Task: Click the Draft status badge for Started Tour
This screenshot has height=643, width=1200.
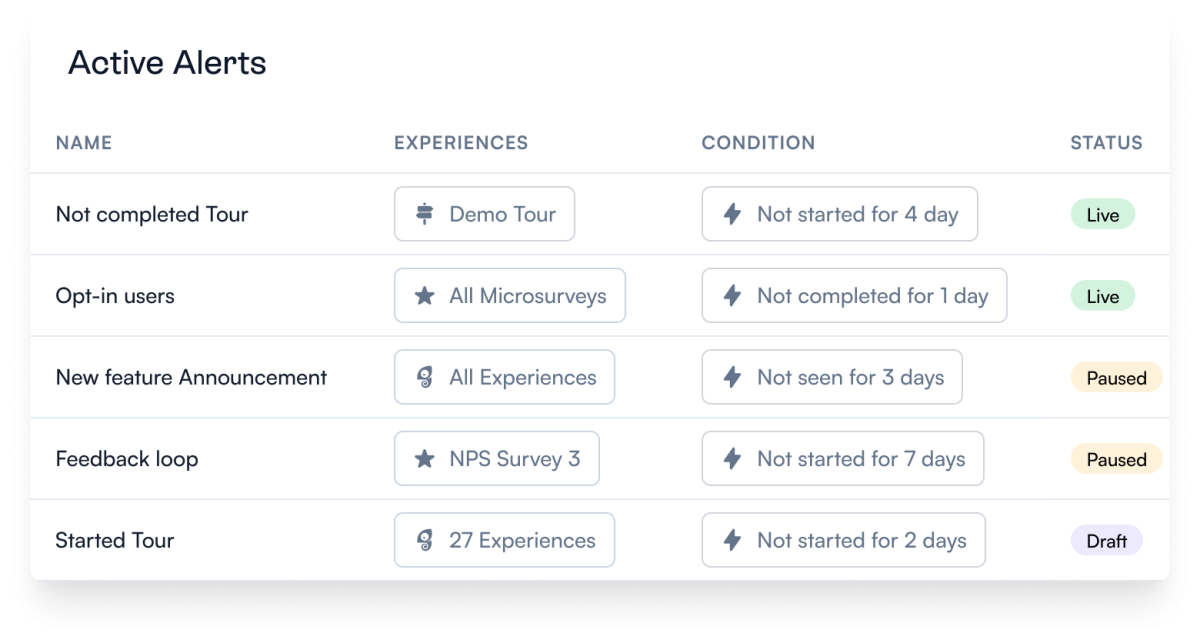Action: 1107,541
